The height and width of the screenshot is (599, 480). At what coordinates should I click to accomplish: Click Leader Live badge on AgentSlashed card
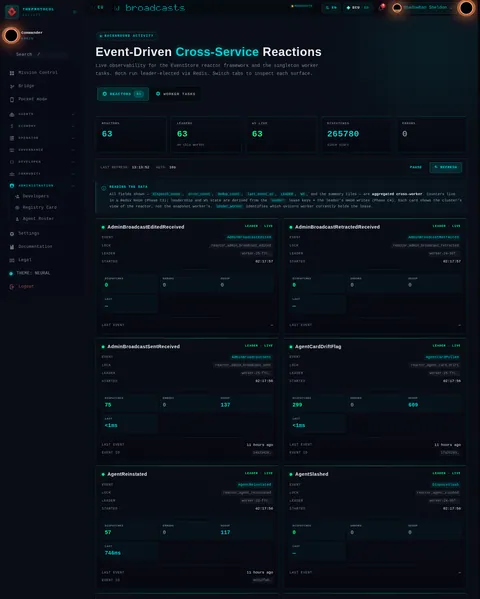pos(446,473)
